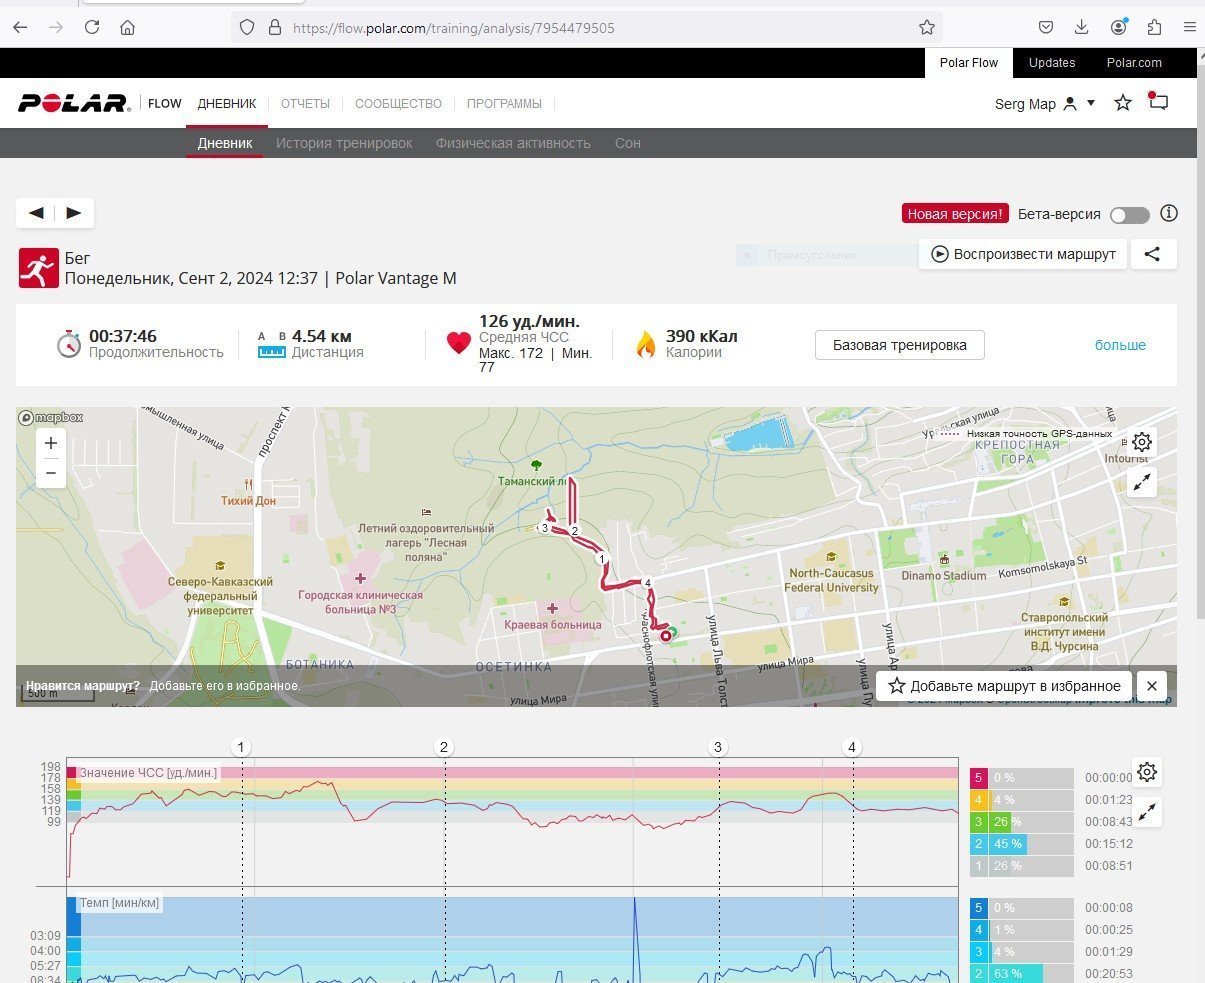1205x983 pixels.
Task: Switch to Физическая активность tab
Action: point(513,143)
